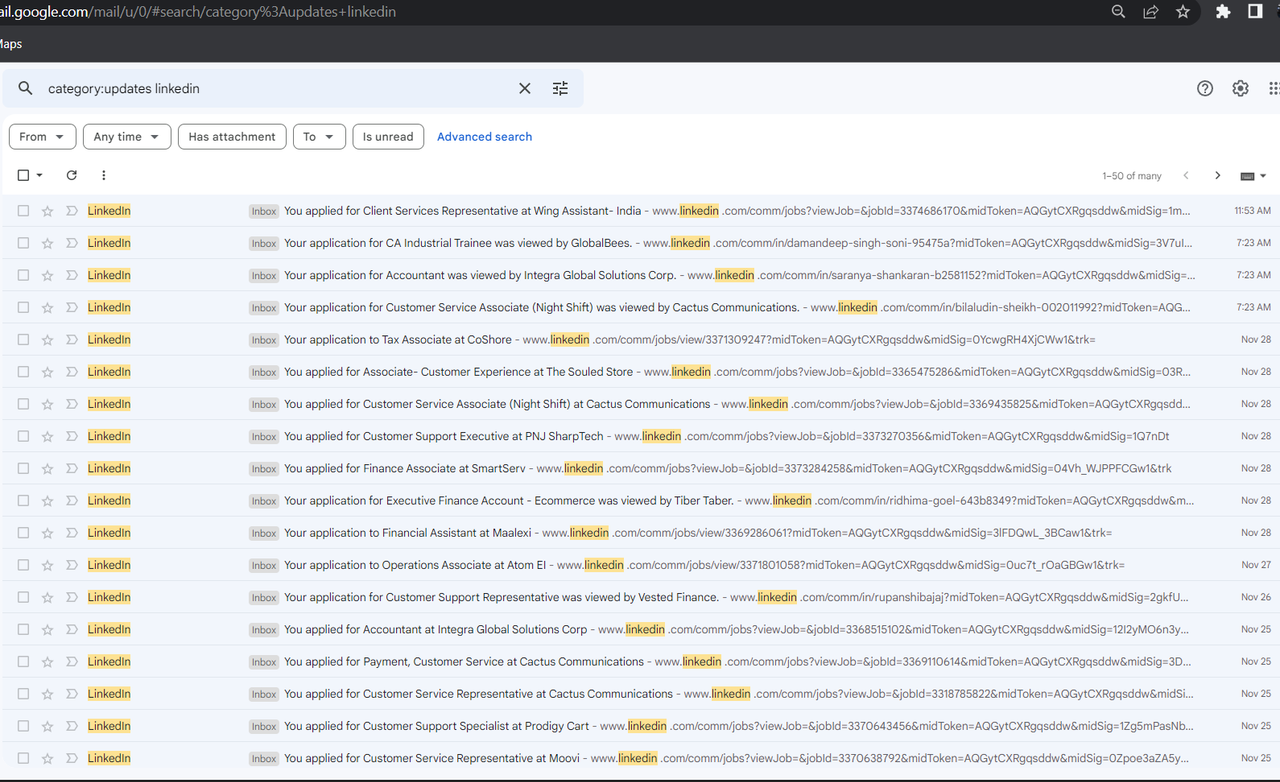Image resolution: width=1280 pixels, height=782 pixels.
Task: Expand the select-all dropdown arrow
Action: (40, 175)
